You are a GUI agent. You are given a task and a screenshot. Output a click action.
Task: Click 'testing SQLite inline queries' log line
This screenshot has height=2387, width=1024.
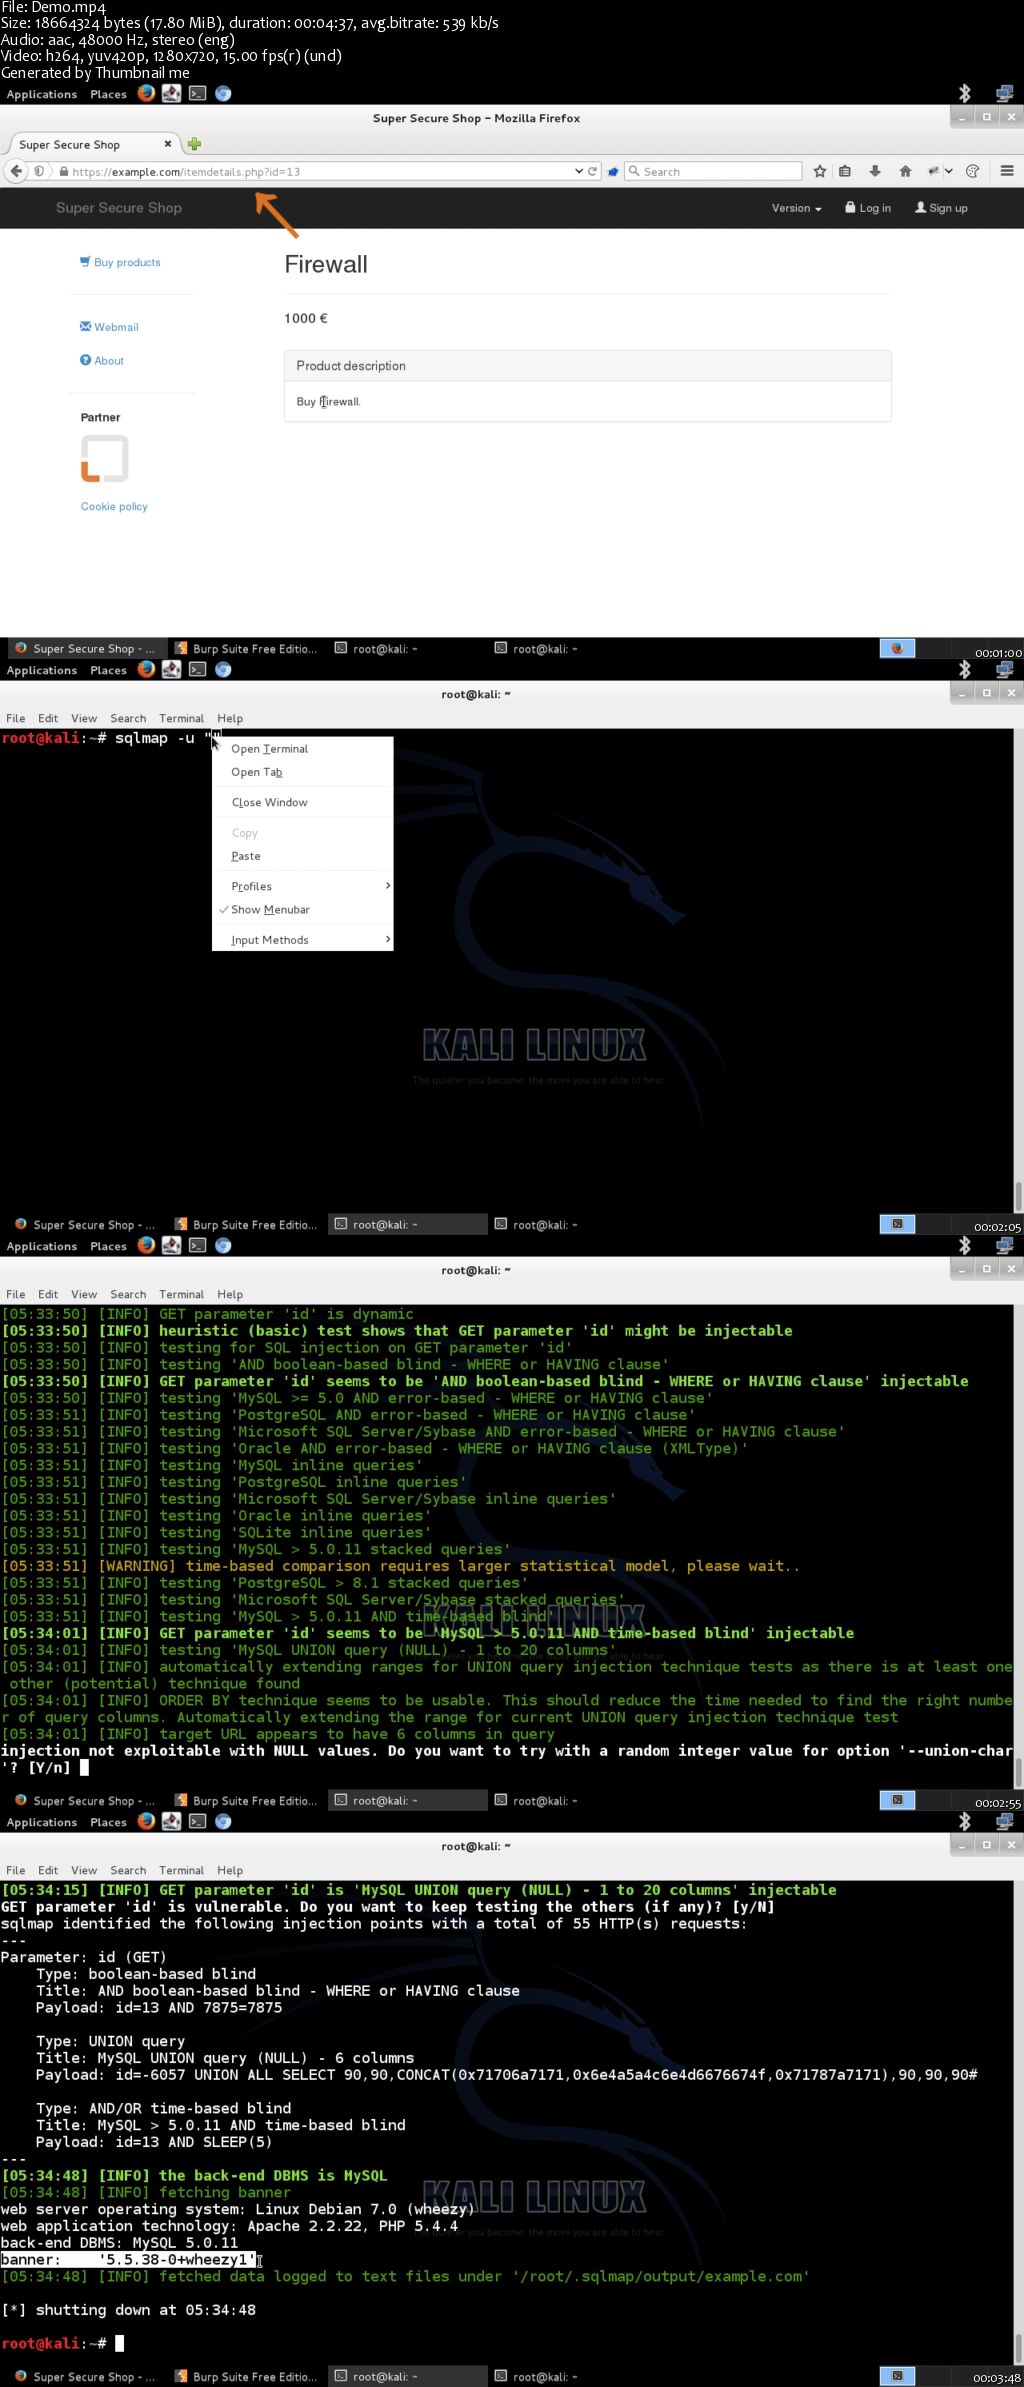pos(216,1532)
